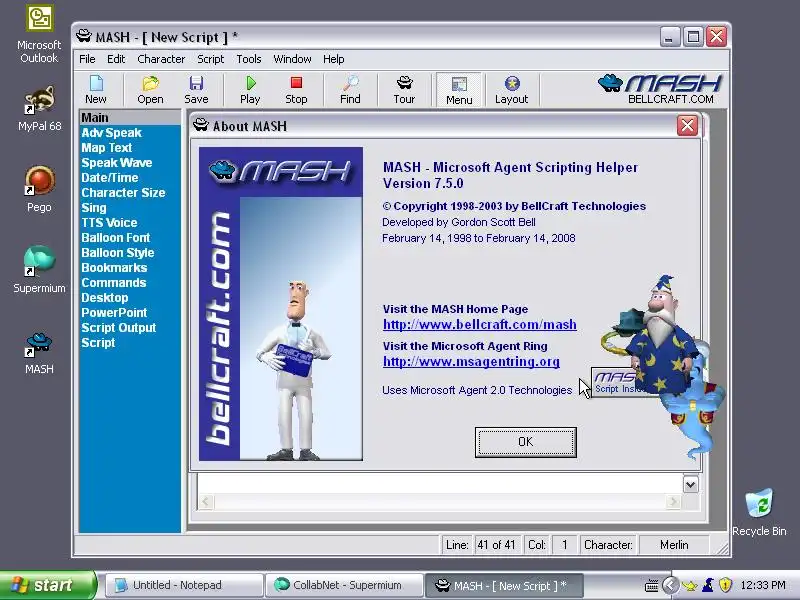The height and width of the screenshot is (600, 800).
Task: Click the horizontal scrollbar left arrow
Action: click(205, 502)
